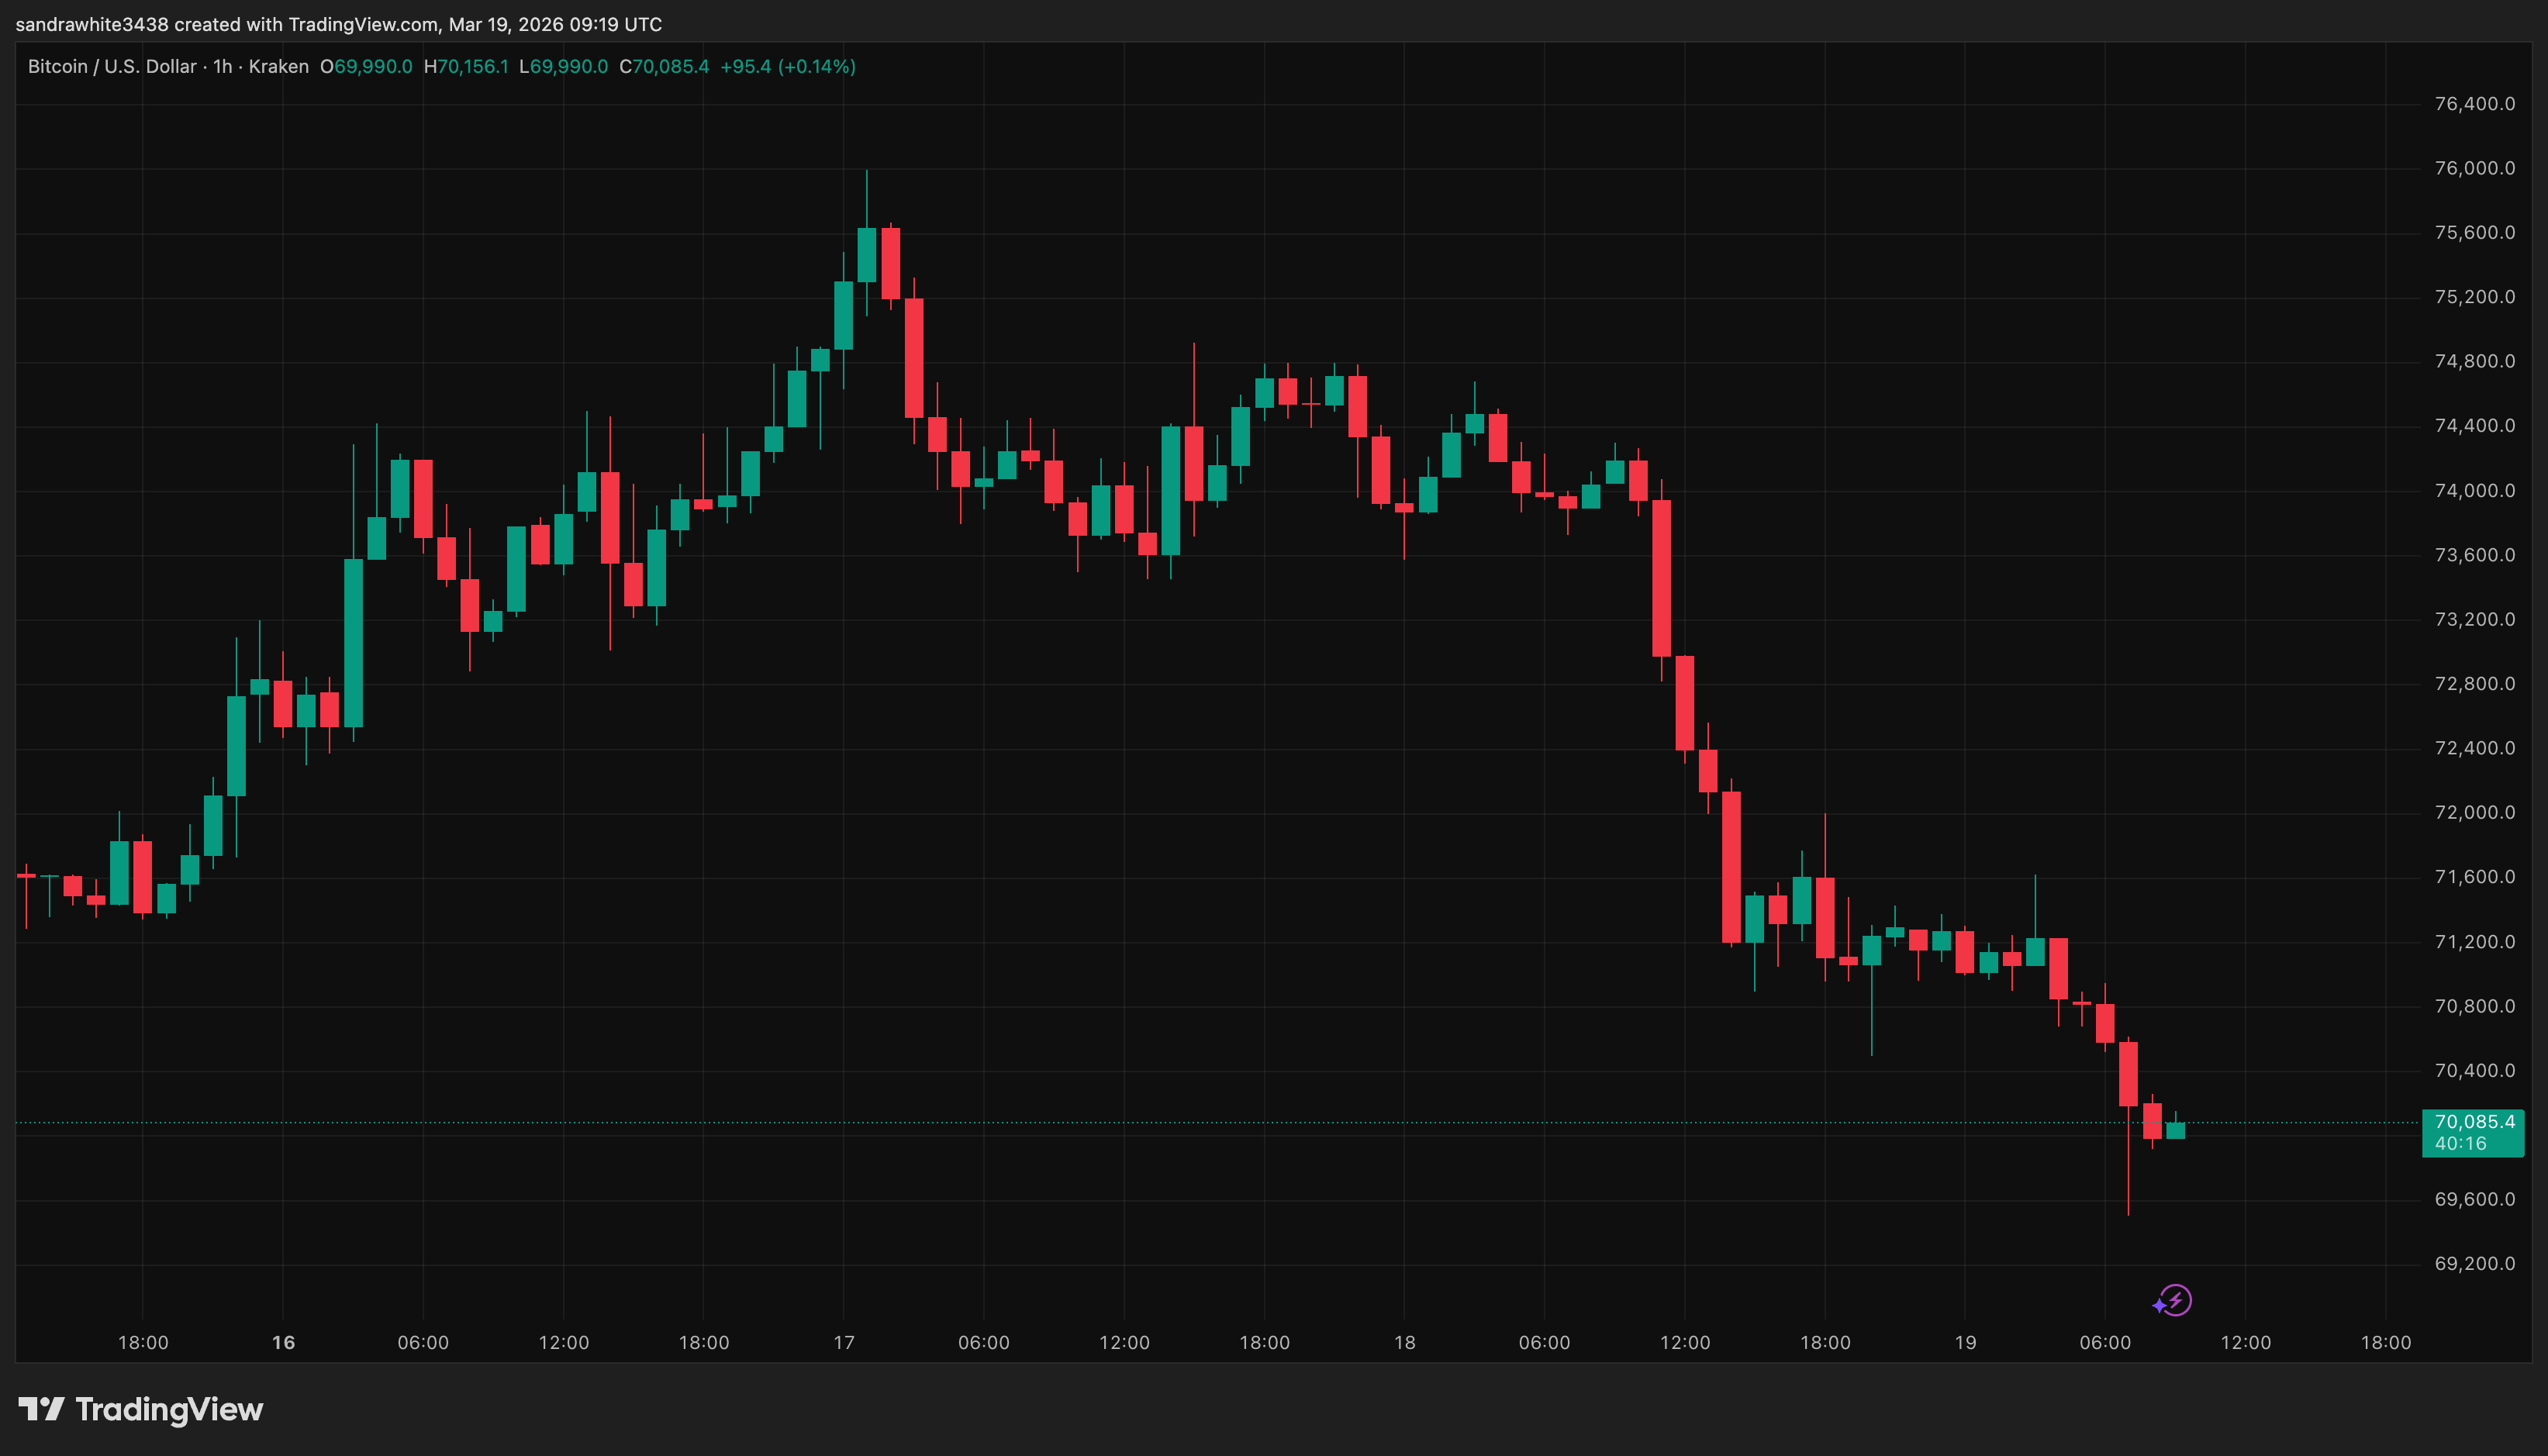Screen dimensions: 2548x1456
Task: Click the O69,990.0 open price value
Action: pos(366,66)
